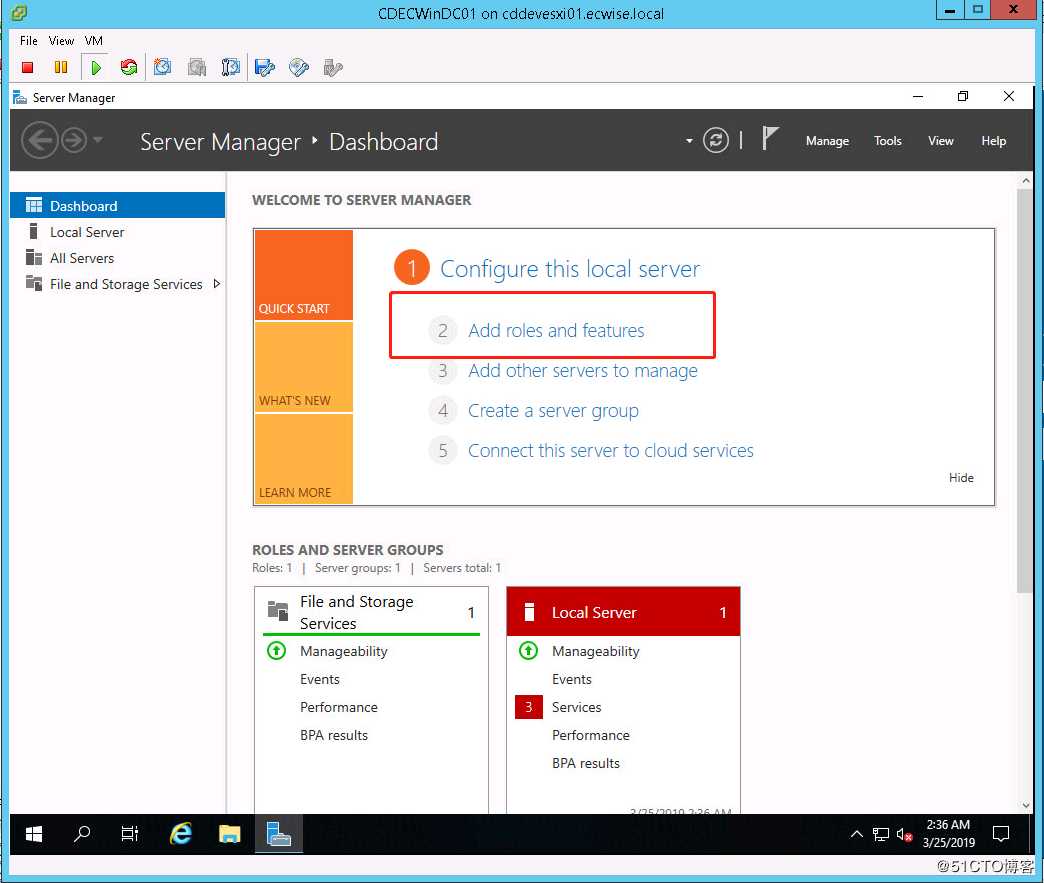The image size is (1044, 883).
Task: Open the Notifications flag icon
Action: tap(770, 139)
